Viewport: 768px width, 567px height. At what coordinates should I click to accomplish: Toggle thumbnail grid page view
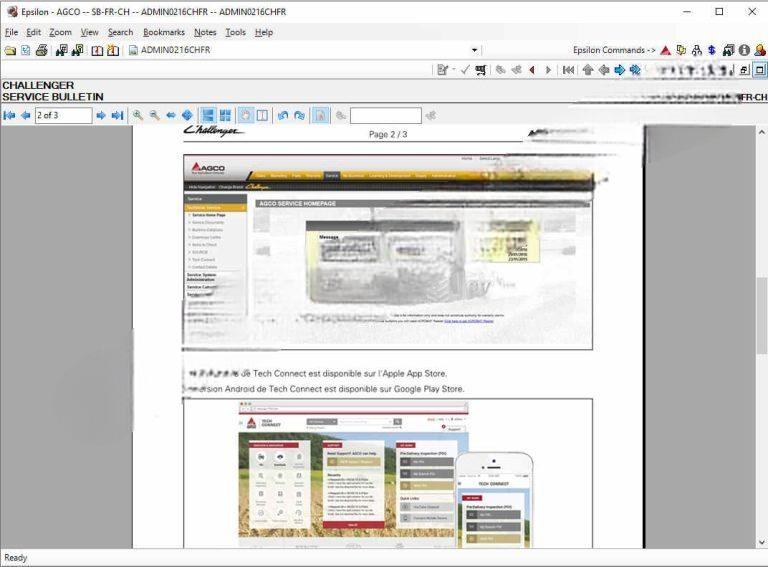coord(225,116)
